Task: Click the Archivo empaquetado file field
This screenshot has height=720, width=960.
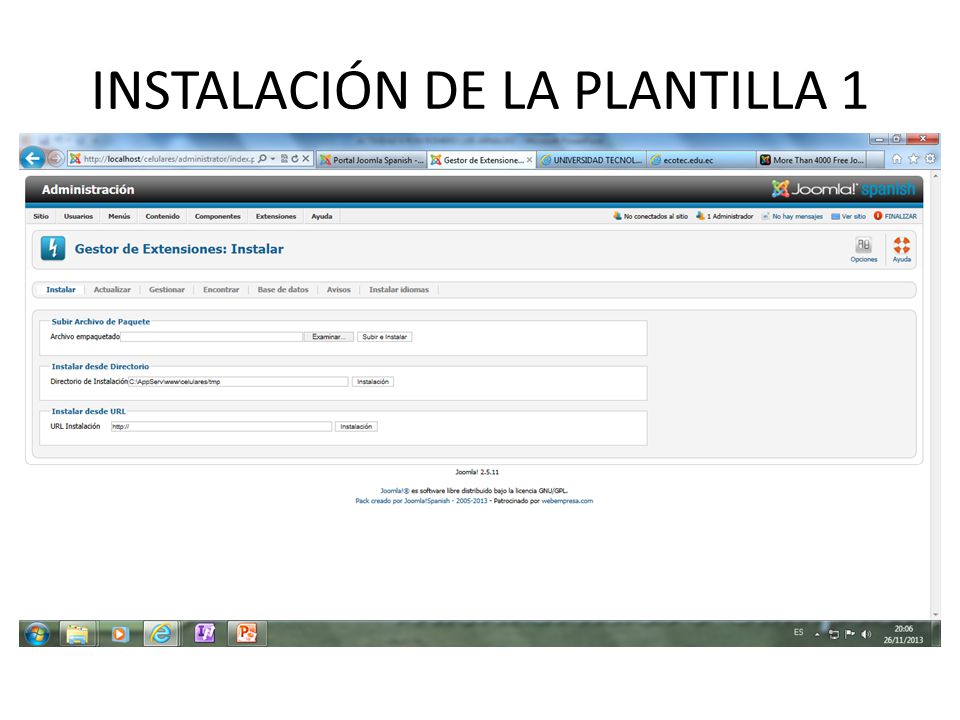Action: pos(212,337)
